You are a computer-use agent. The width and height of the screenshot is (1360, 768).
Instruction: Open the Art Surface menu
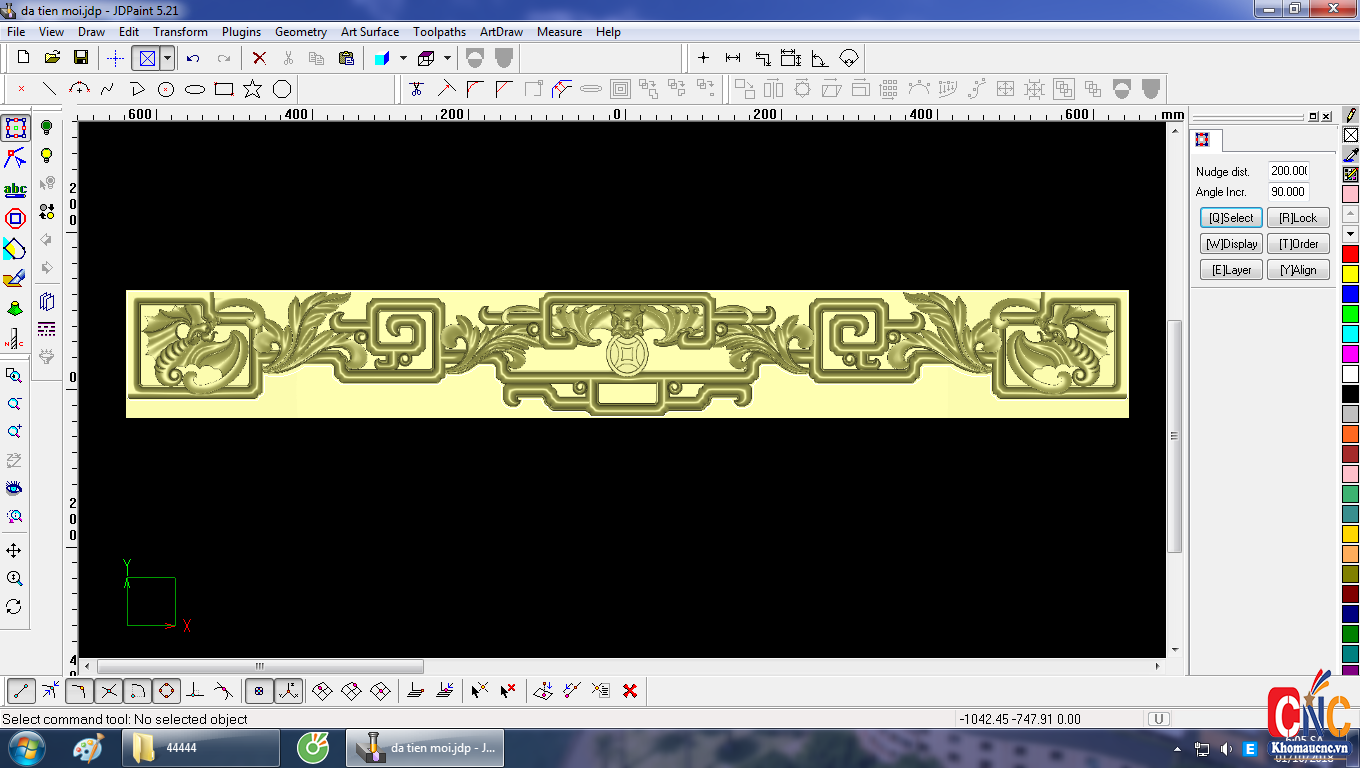point(370,32)
